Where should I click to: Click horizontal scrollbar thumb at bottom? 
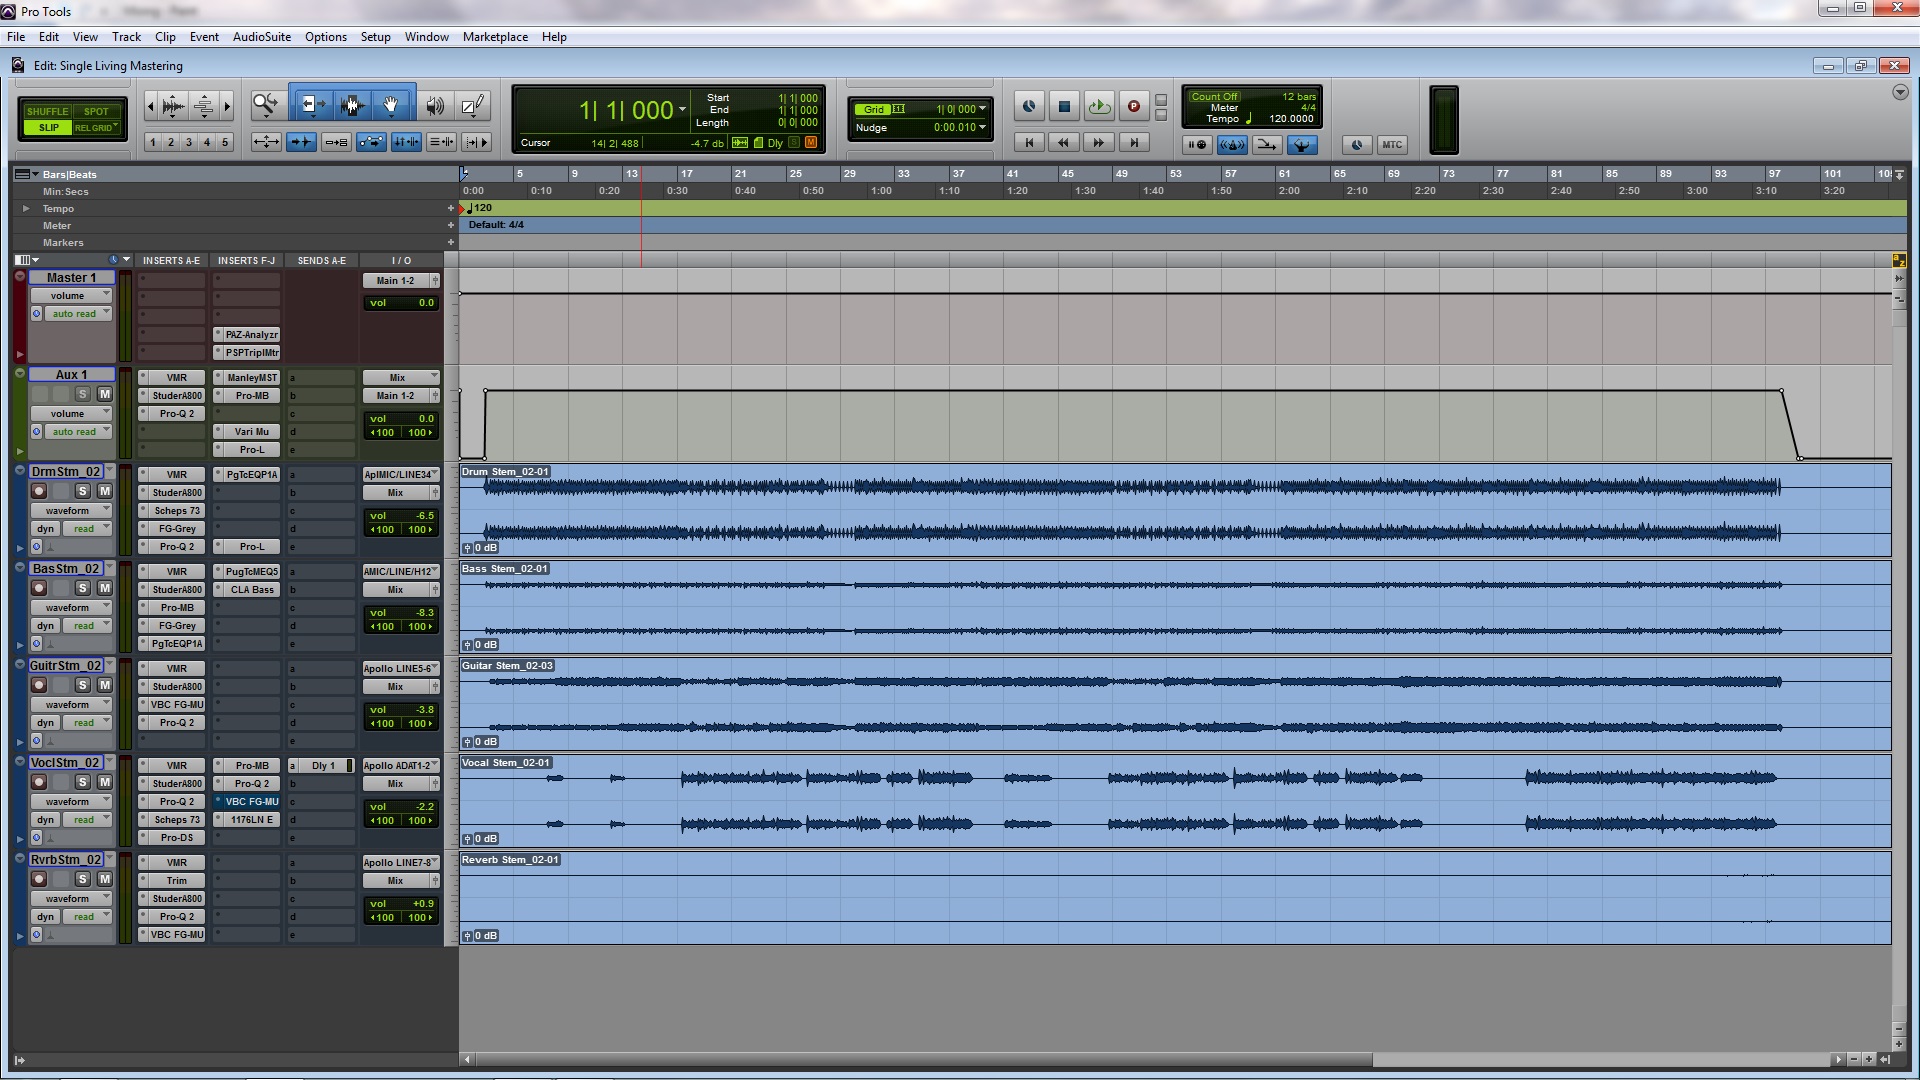(924, 1059)
